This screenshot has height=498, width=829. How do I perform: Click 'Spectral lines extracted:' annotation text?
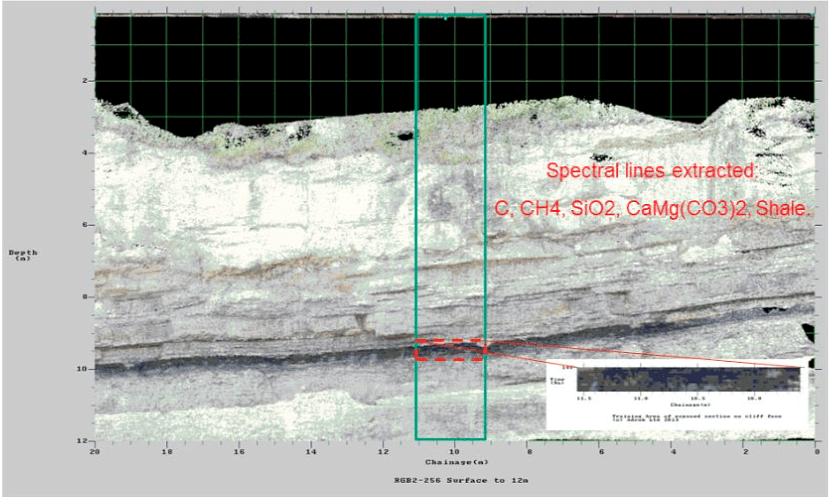(652, 171)
